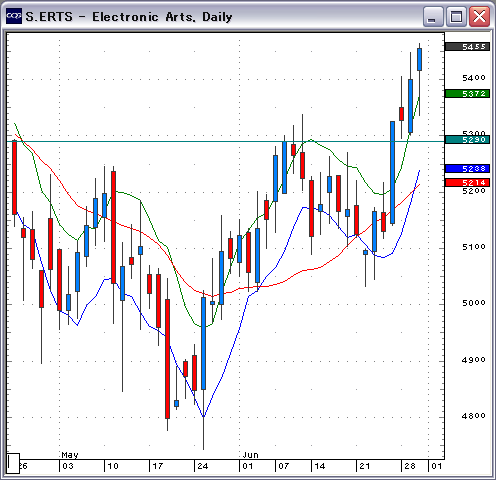Click the small box at time axis left corner
This screenshot has height=480, width=496.
click(13, 463)
